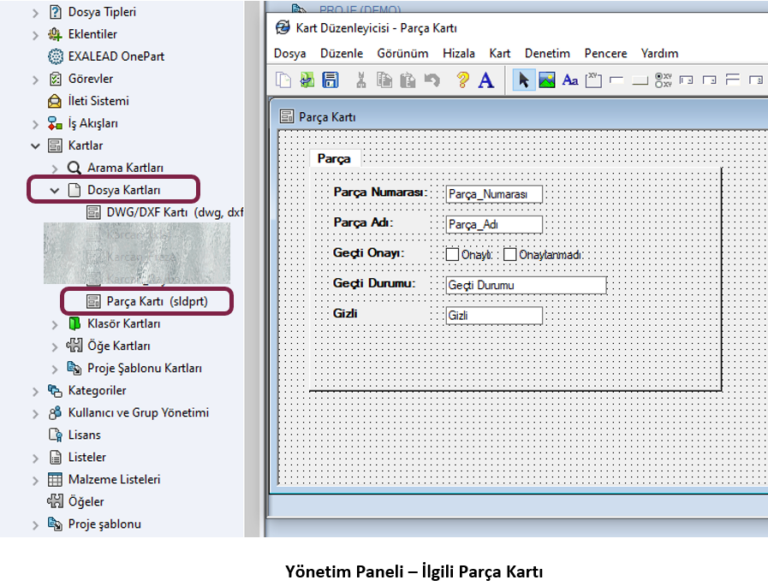Image resolution: width=768 pixels, height=586 pixels.
Task: Switch to the Parça tab on card
Action: (x=333, y=158)
